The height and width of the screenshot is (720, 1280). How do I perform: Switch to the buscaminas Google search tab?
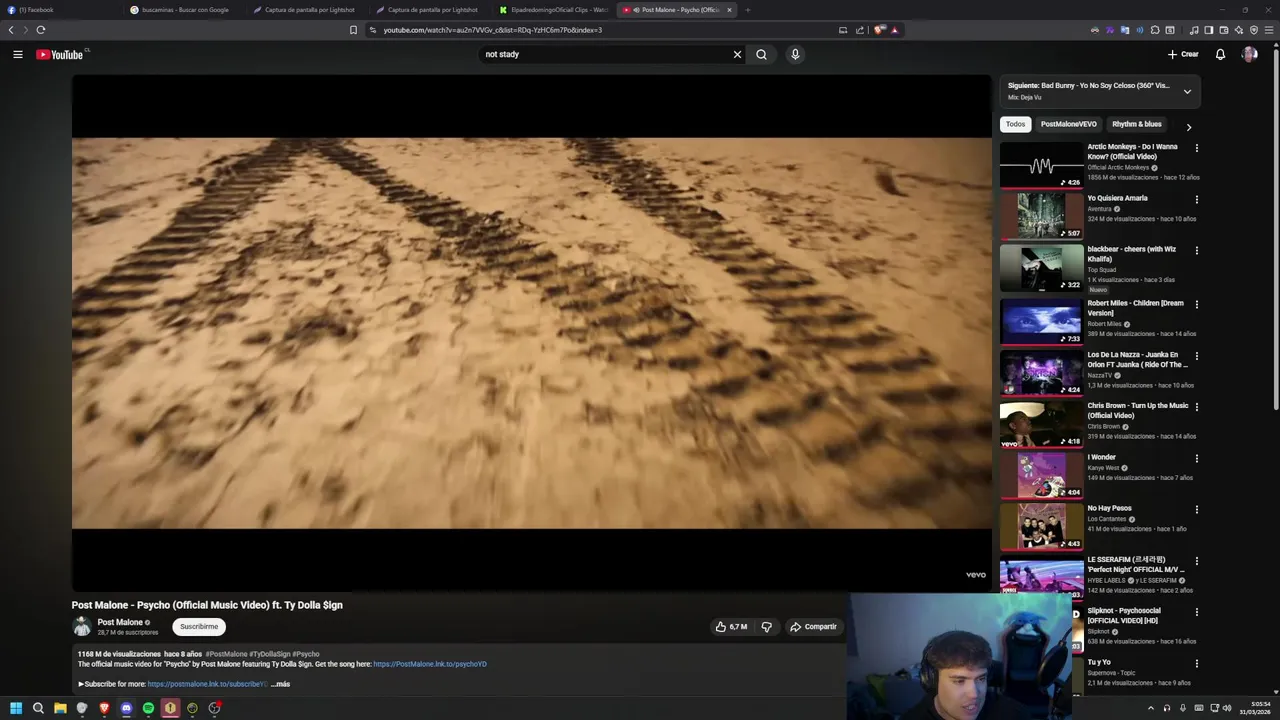184,10
